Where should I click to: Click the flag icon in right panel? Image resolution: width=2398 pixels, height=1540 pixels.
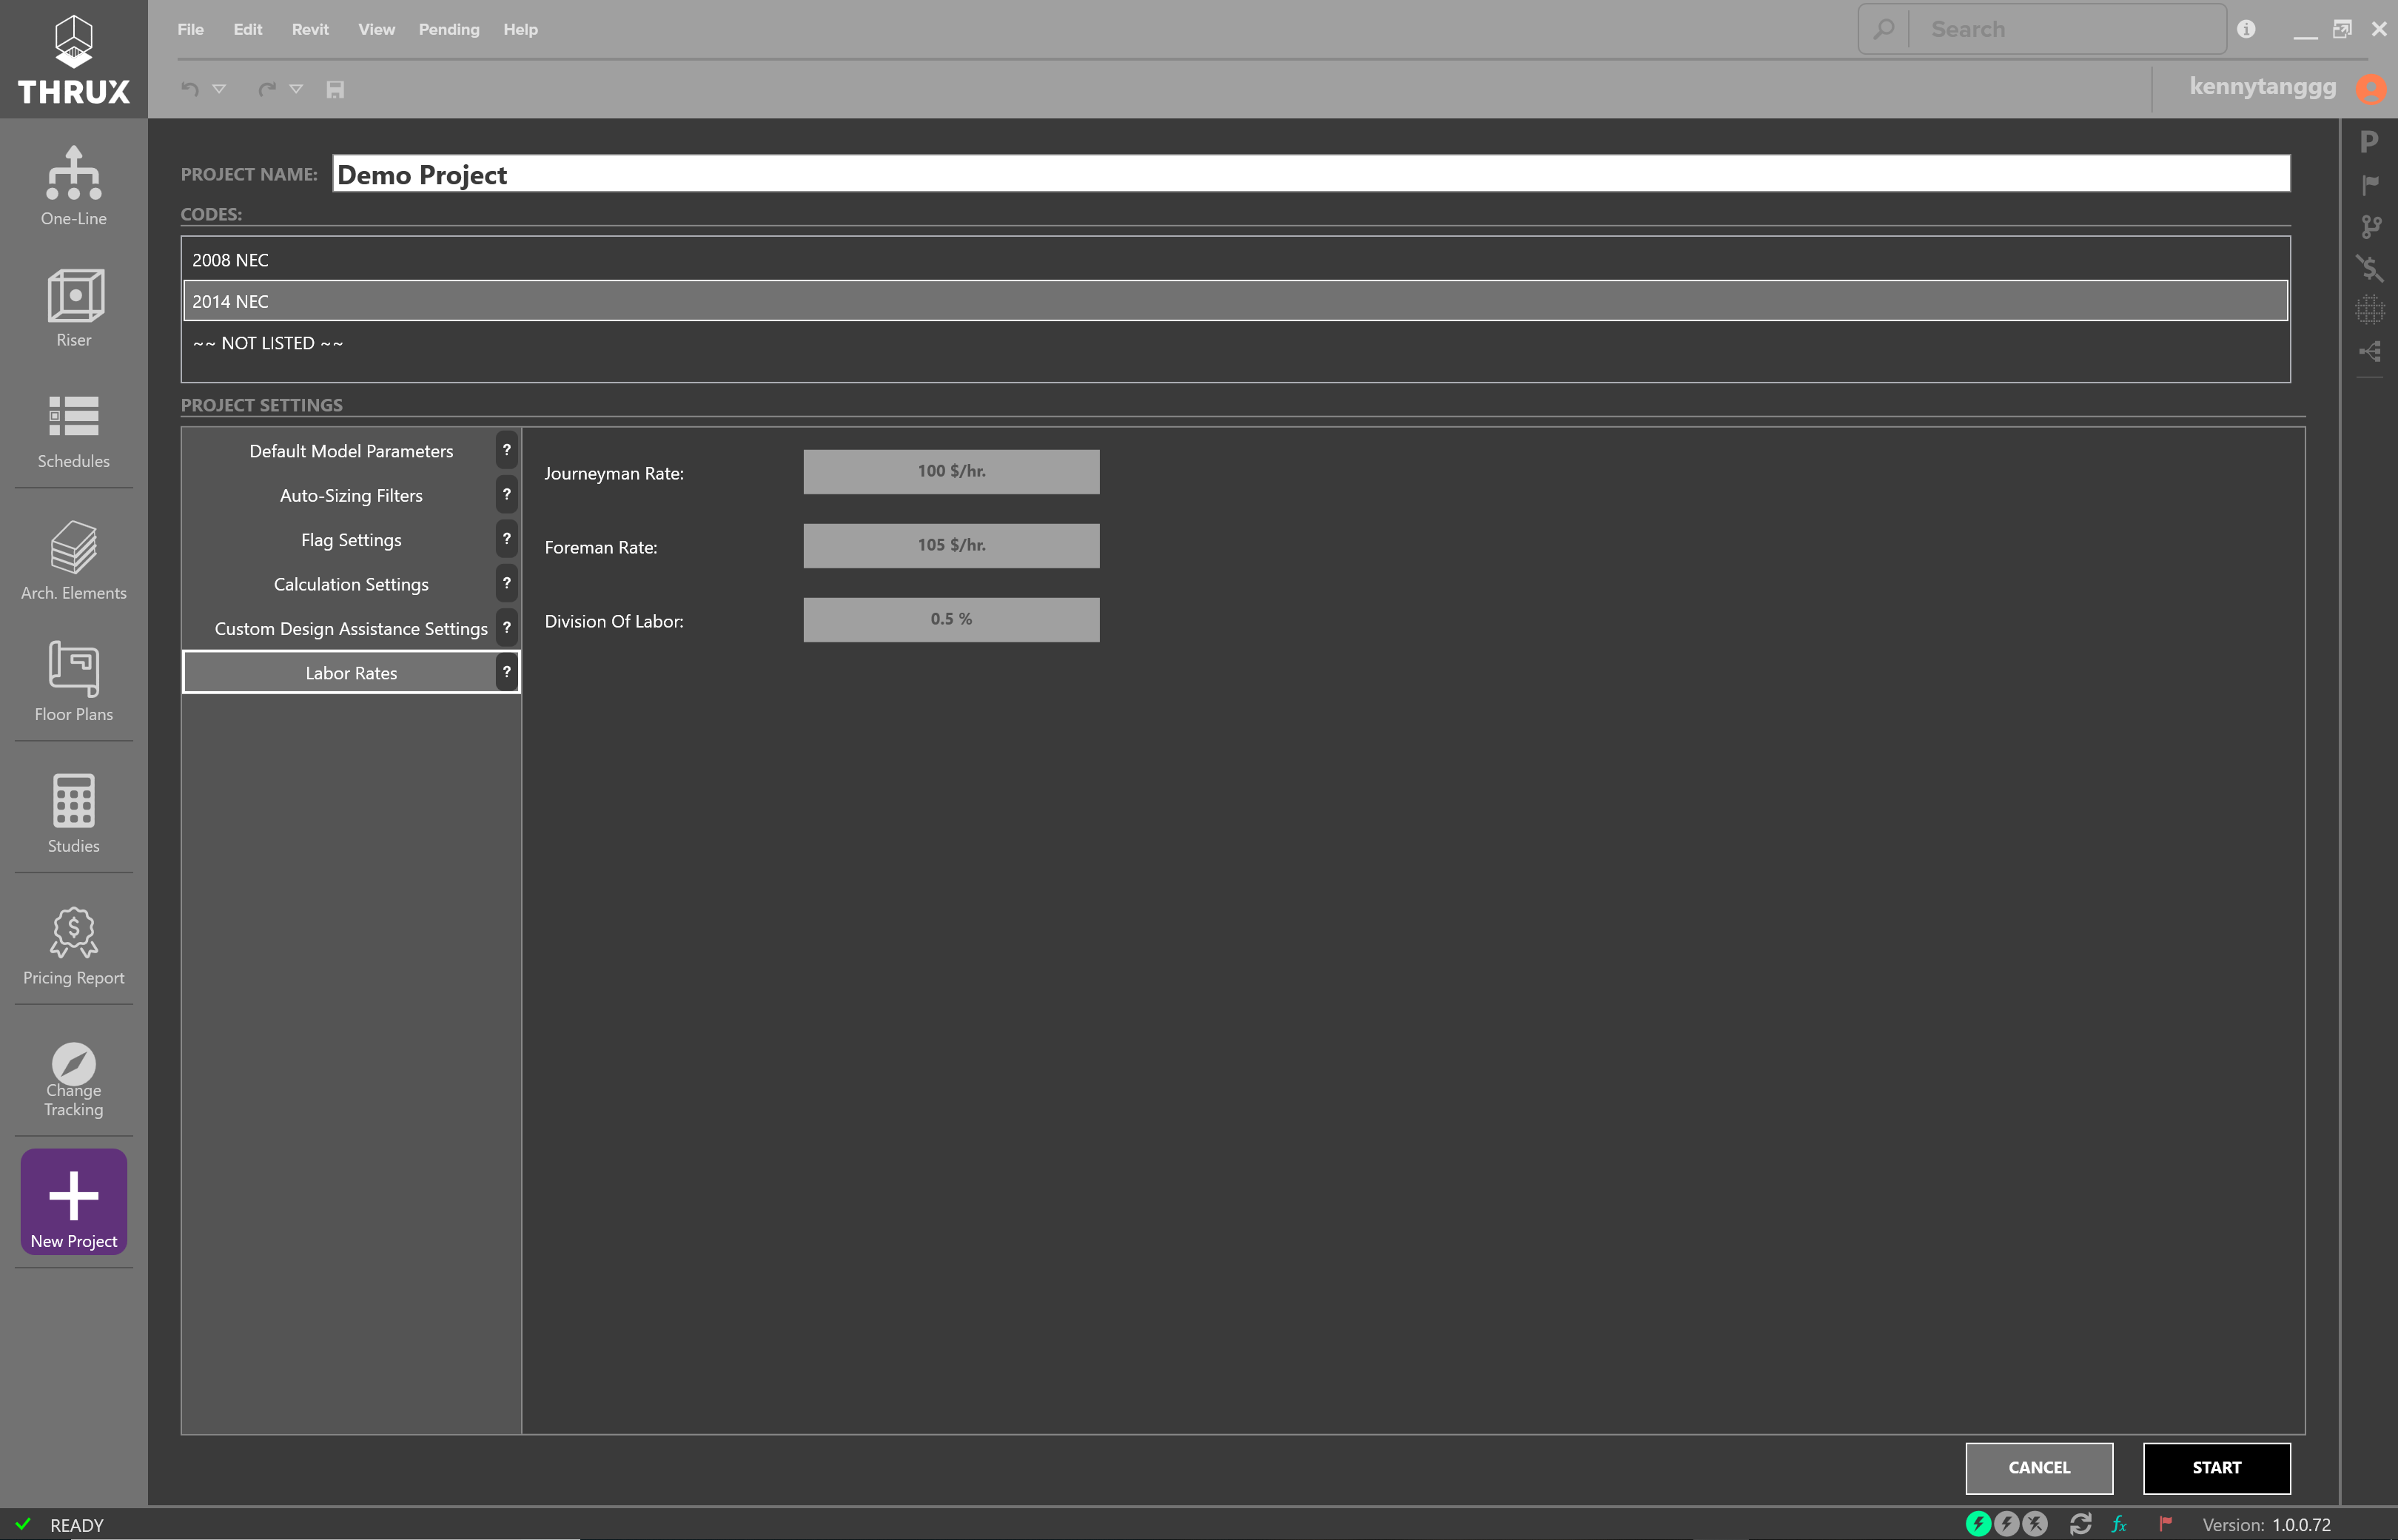pyautogui.click(x=2370, y=184)
